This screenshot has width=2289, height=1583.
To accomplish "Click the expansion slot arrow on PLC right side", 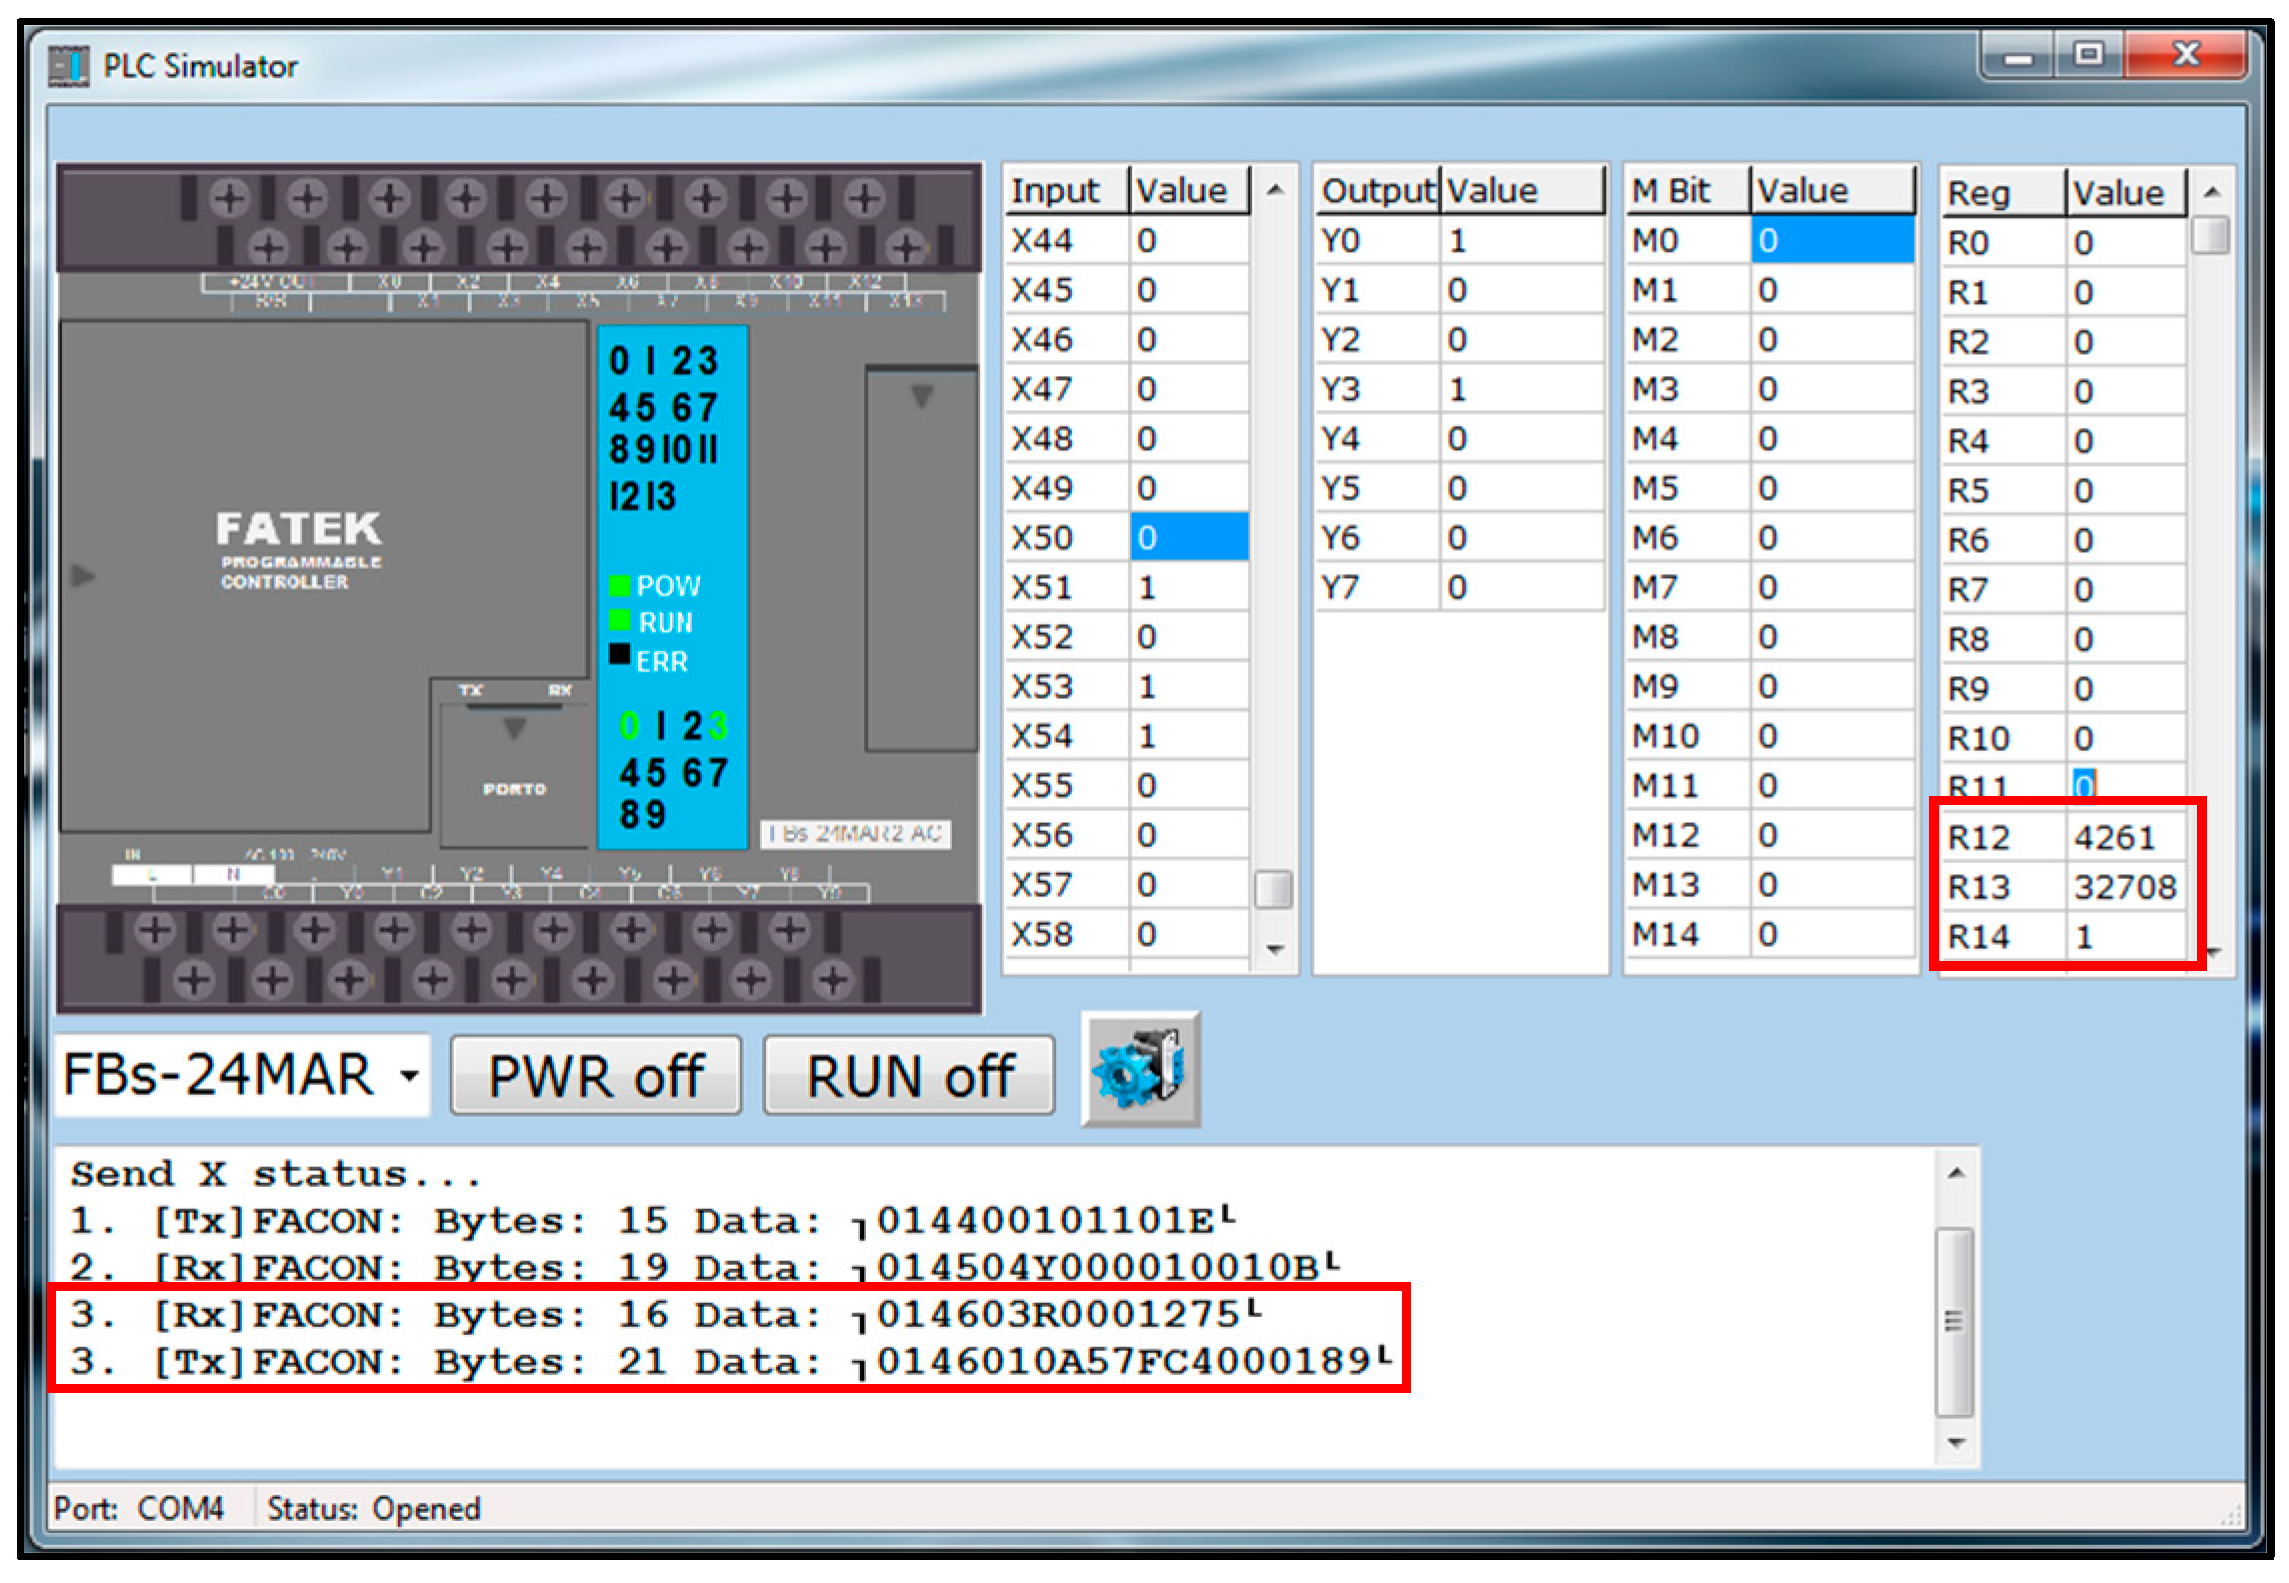I will (921, 397).
